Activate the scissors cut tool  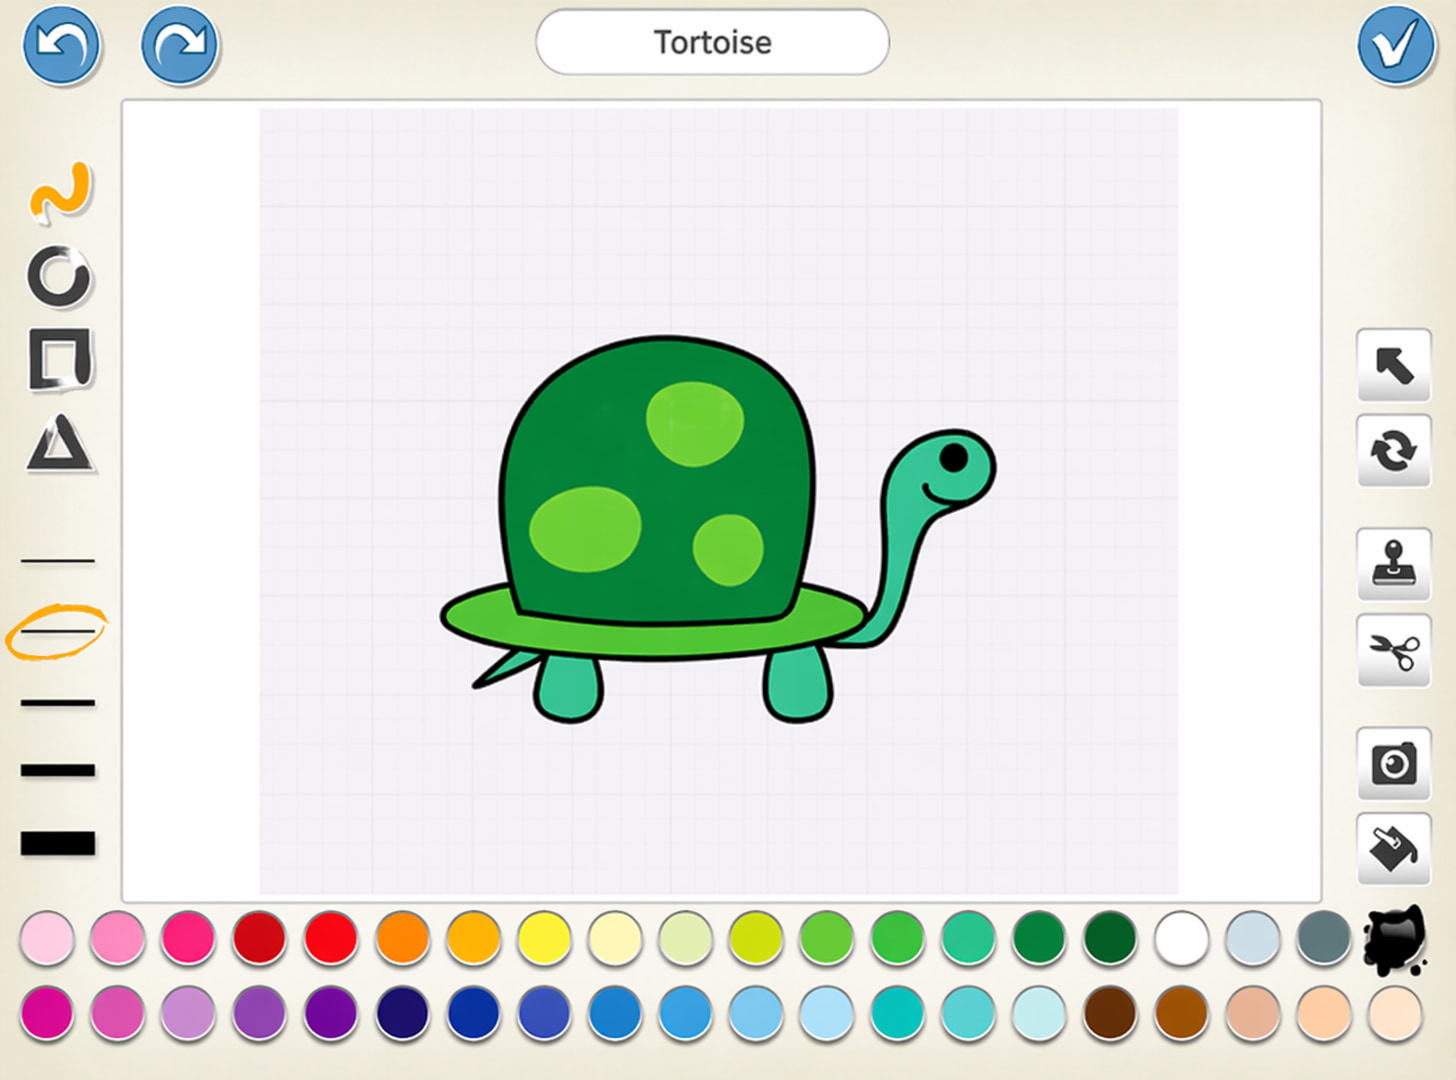pos(1394,650)
